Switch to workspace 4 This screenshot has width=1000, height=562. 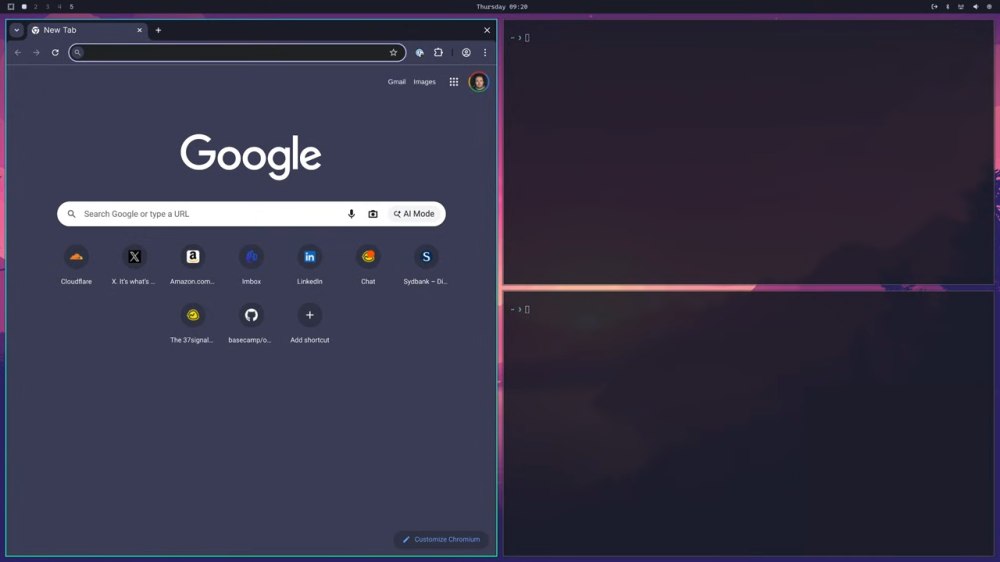(x=59, y=6)
